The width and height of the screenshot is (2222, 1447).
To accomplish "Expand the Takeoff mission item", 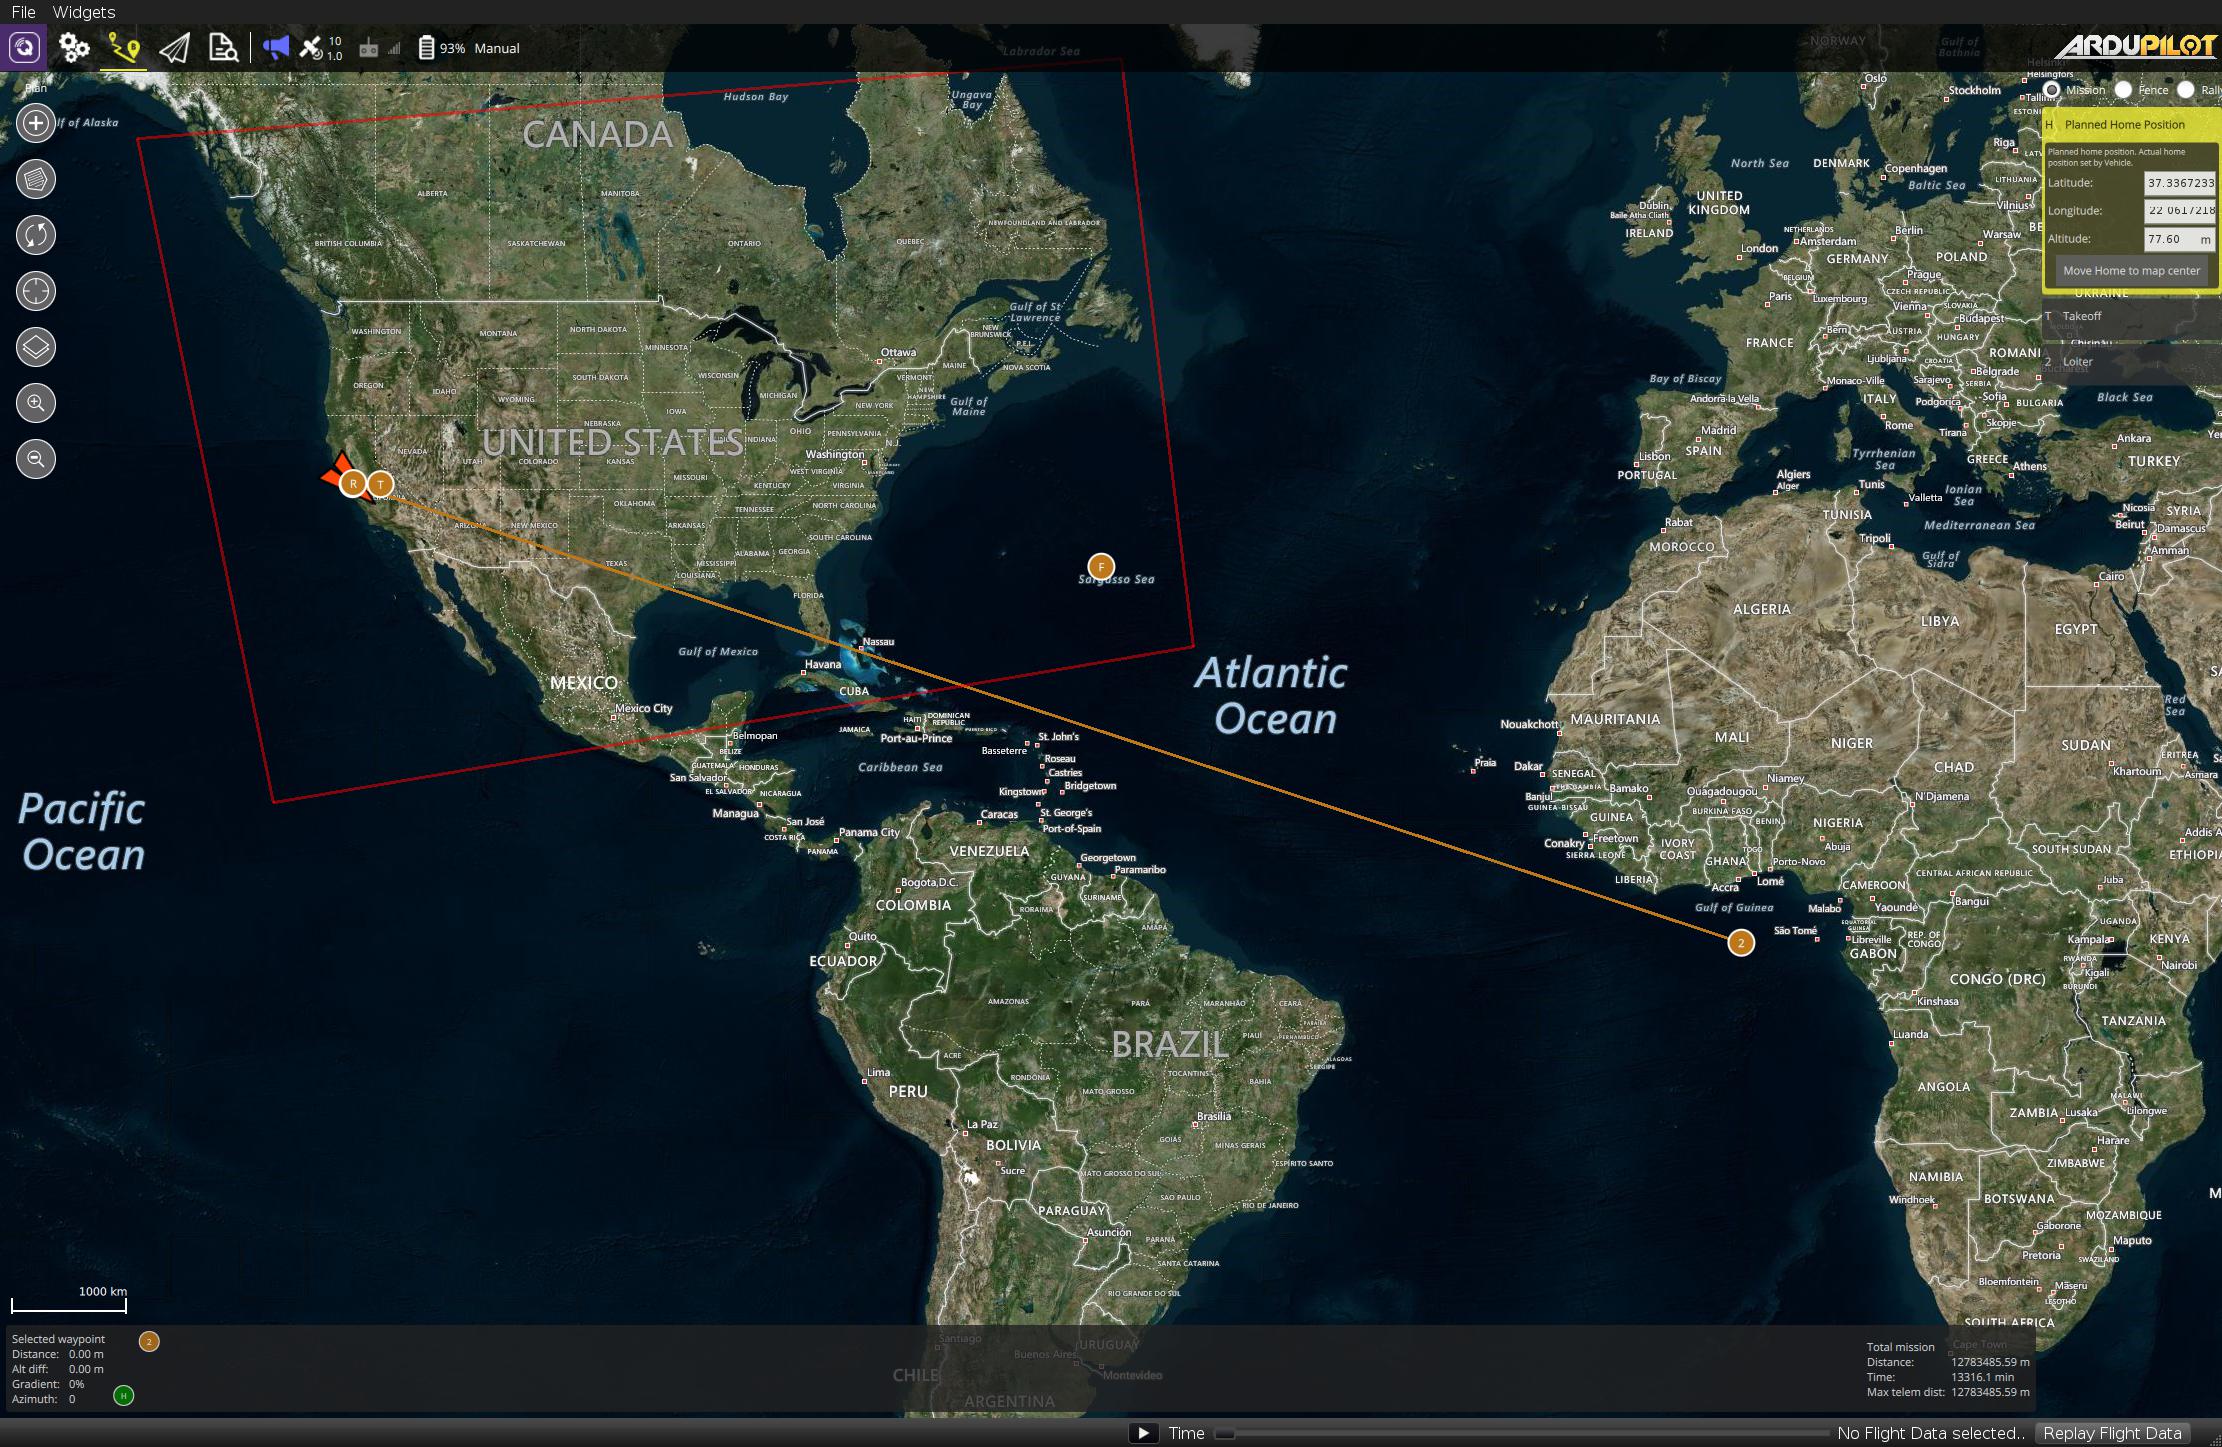I will pyautogui.click(x=2130, y=316).
